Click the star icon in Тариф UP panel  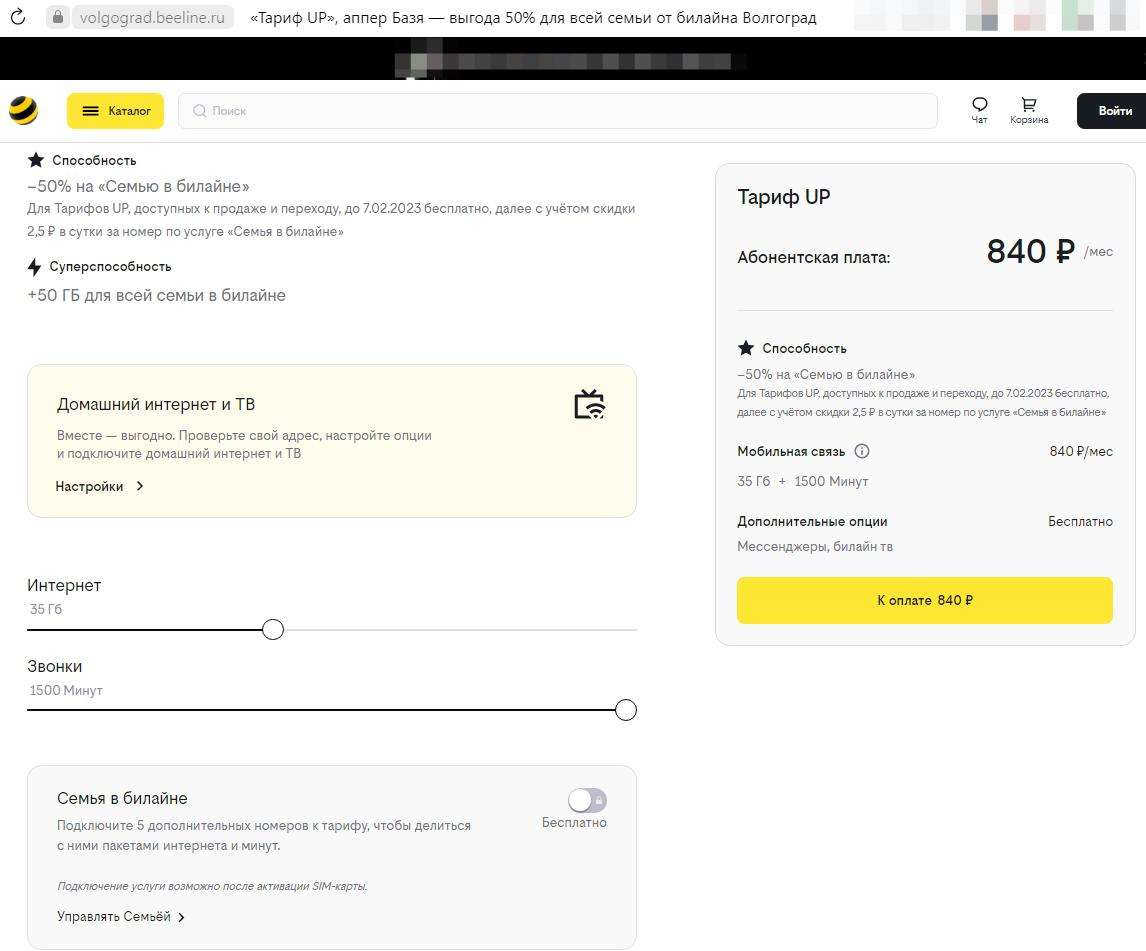[745, 348]
